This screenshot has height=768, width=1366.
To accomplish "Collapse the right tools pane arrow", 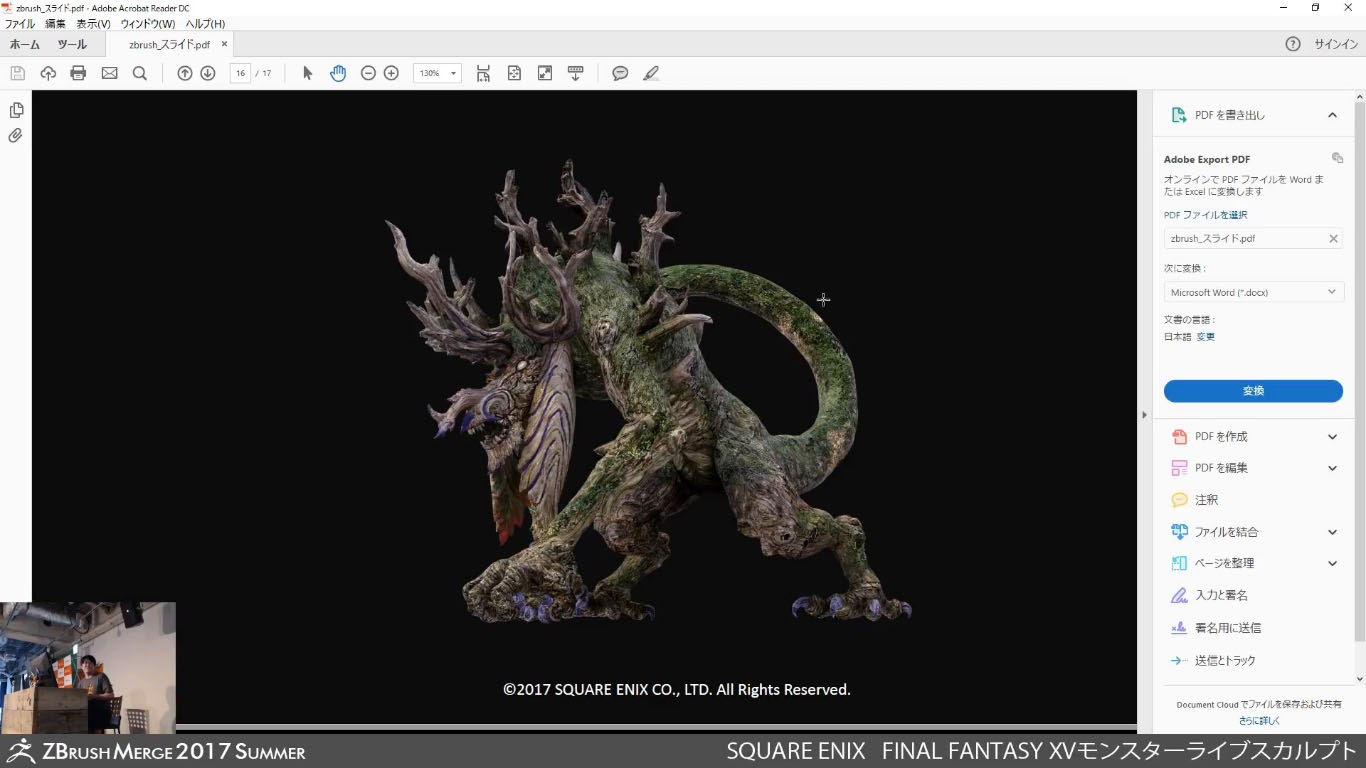I will [x=1144, y=414].
